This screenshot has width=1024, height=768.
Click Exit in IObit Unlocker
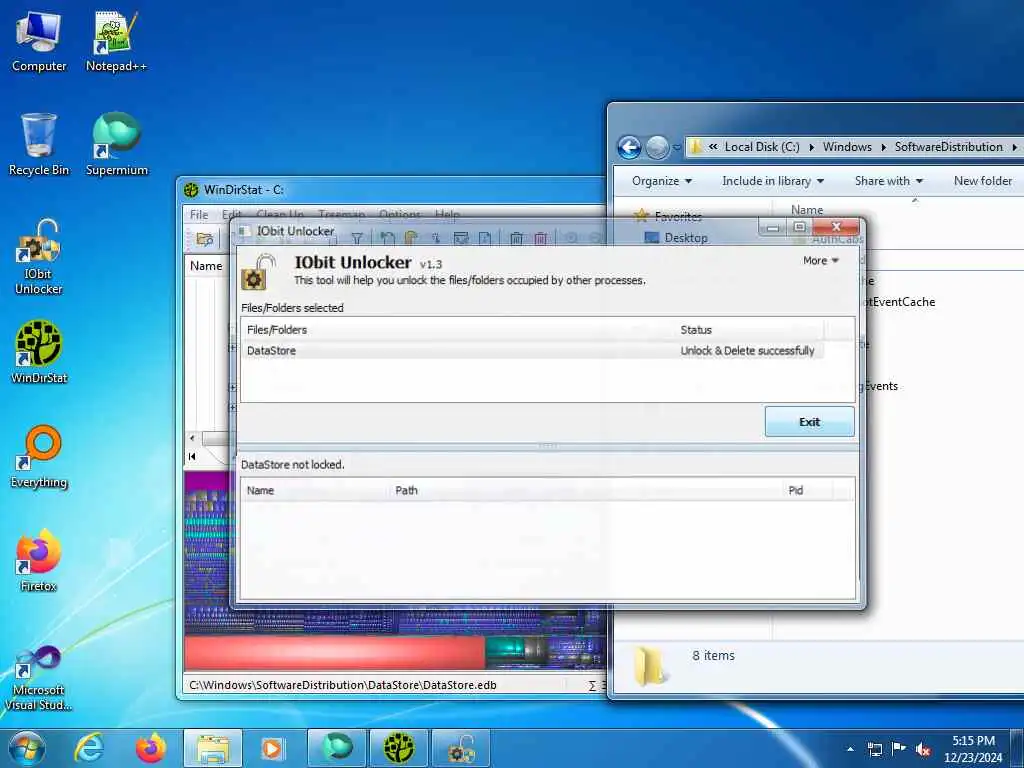click(x=809, y=422)
